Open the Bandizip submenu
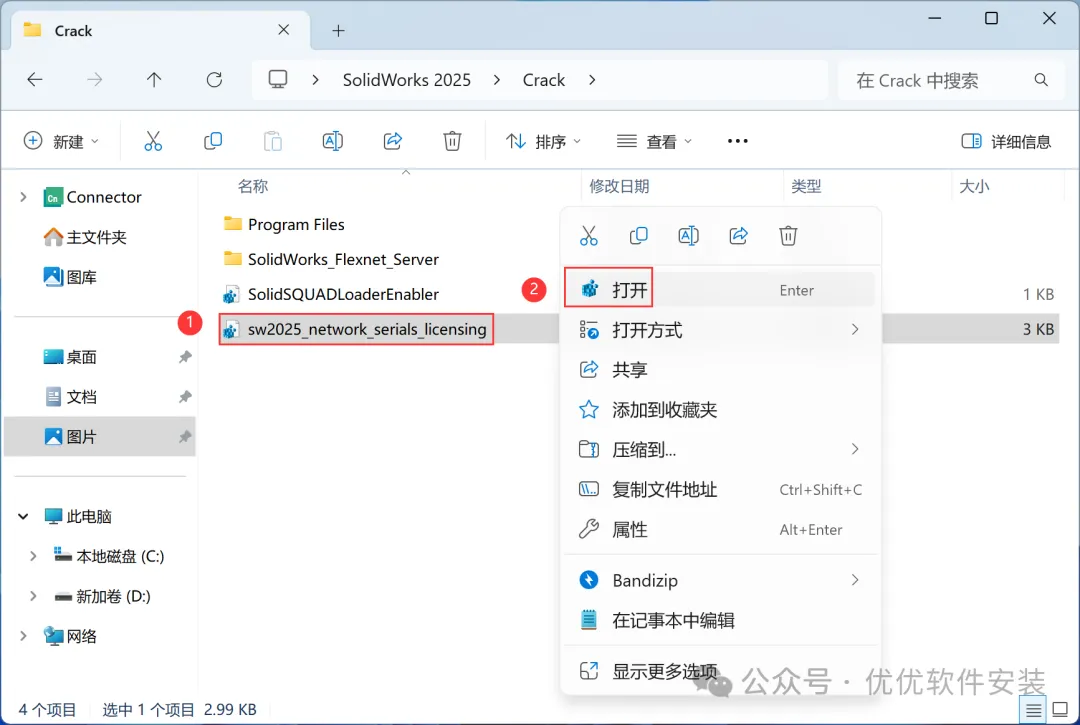 pyautogui.click(x=720, y=580)
